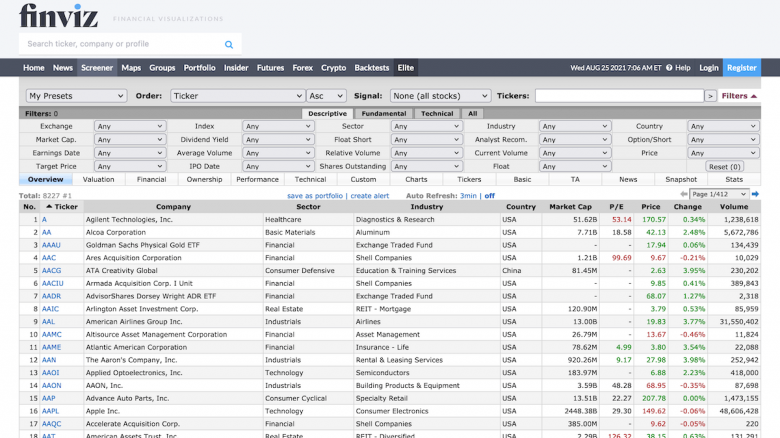
Task: Open Home in the navigation bar
Action: click(x=33, y=68)
